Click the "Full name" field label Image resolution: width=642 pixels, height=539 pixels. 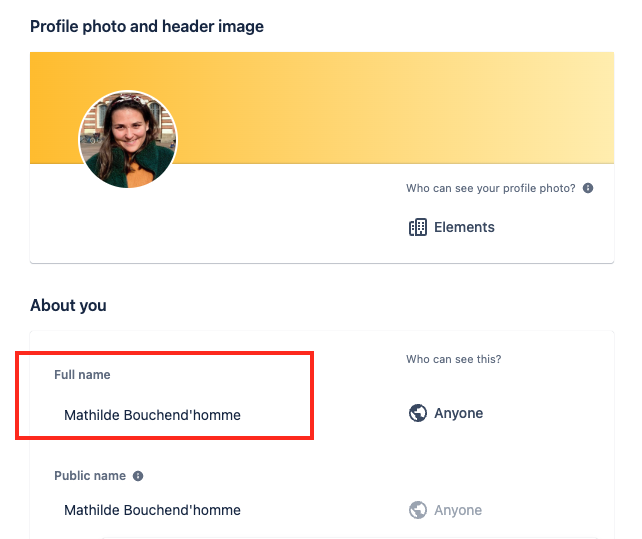82,375
